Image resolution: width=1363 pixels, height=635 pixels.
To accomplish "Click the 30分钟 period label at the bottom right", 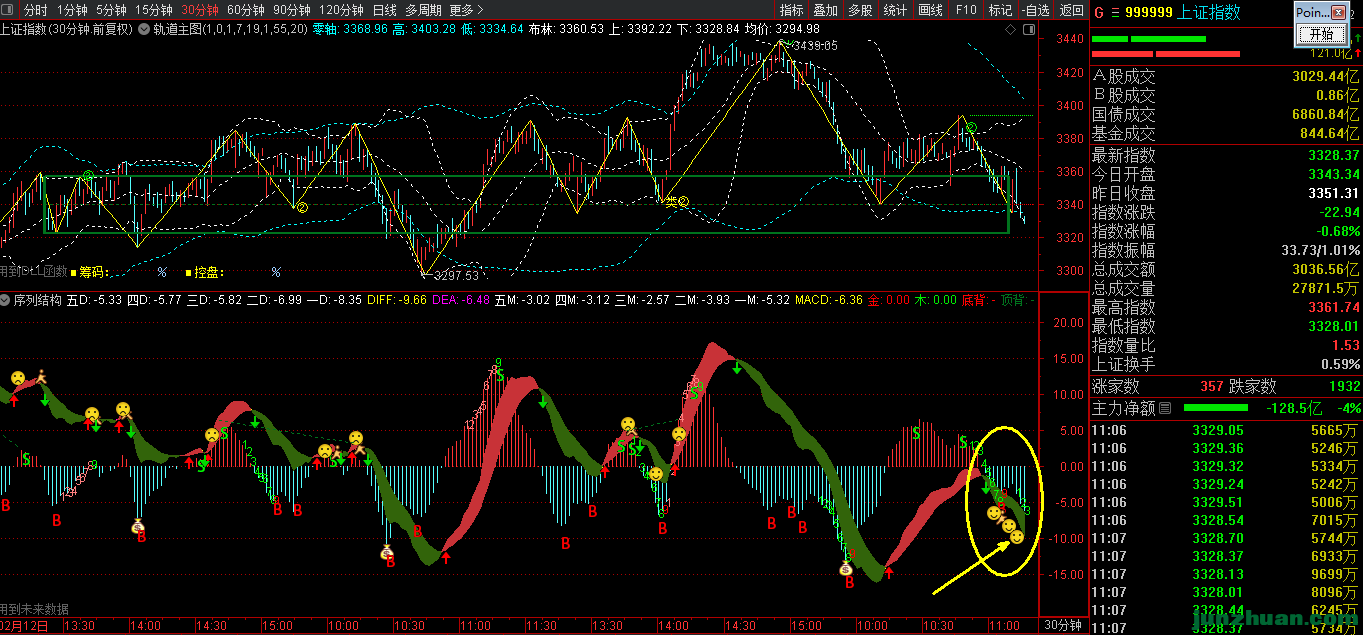I will [x=1063, y=625].
